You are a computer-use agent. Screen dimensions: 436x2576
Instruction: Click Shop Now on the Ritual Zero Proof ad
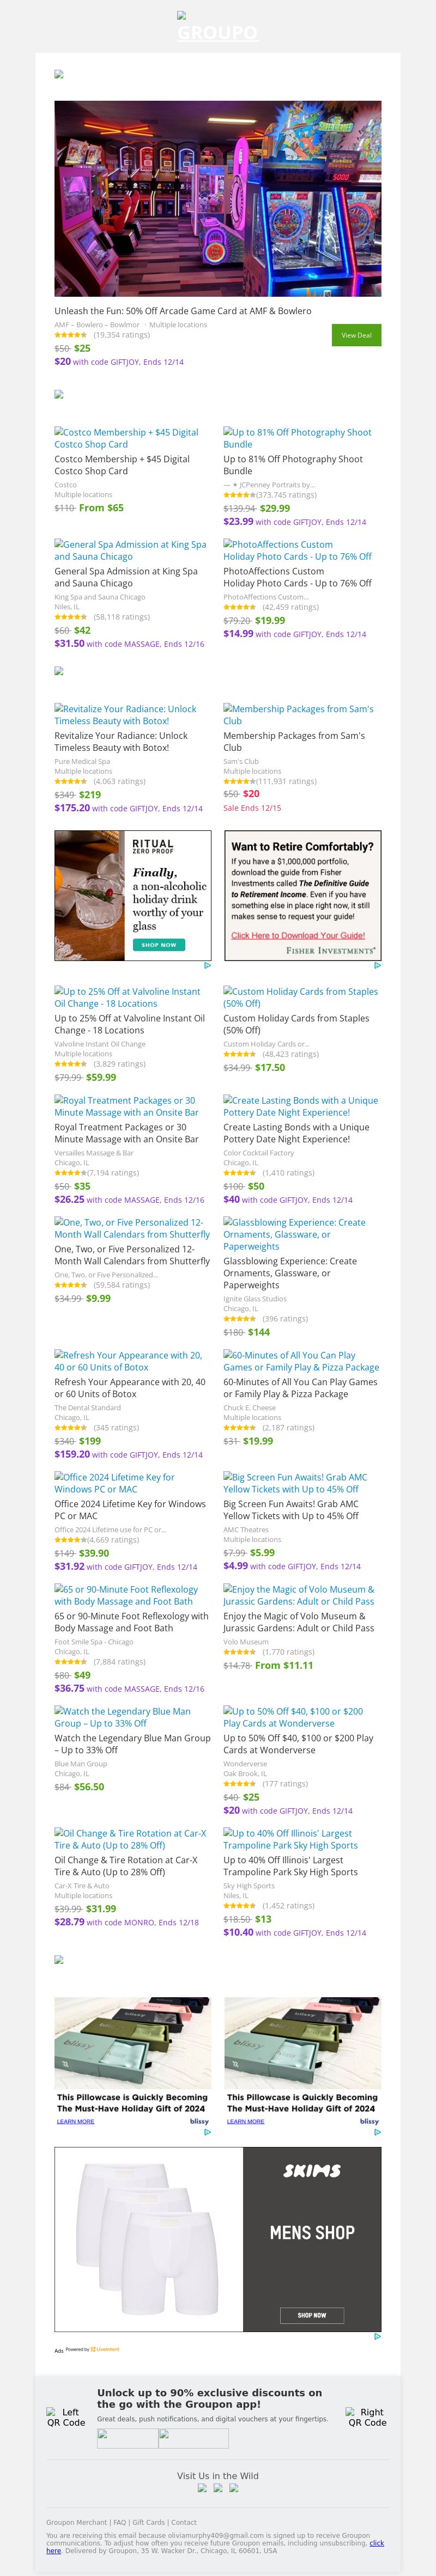[158, 944]
